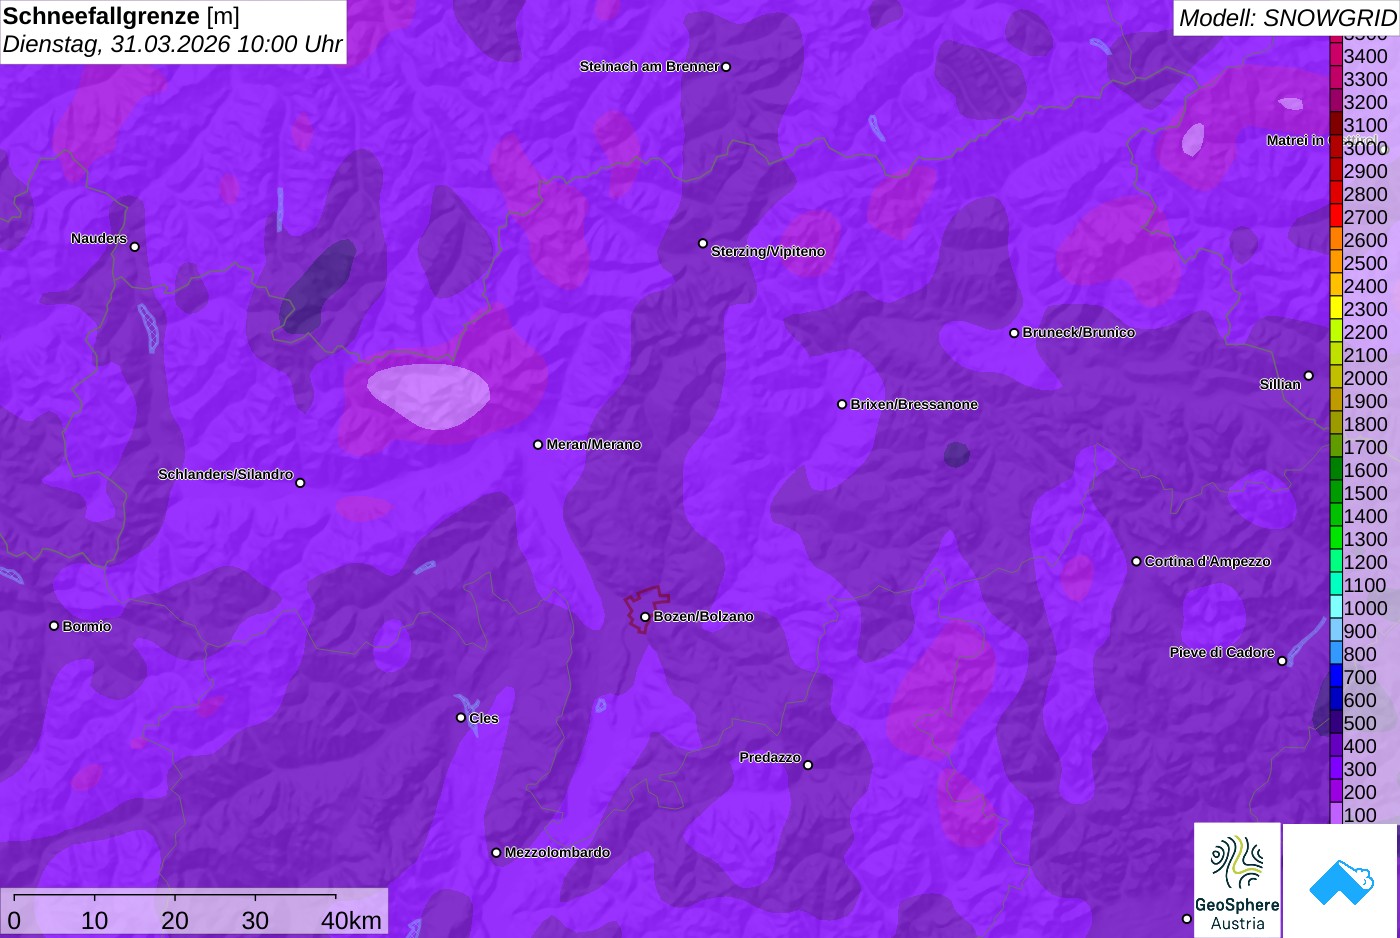Select the "Cles" town label
This screenshot has width=1400, height=938.
[x=484, y=719]
